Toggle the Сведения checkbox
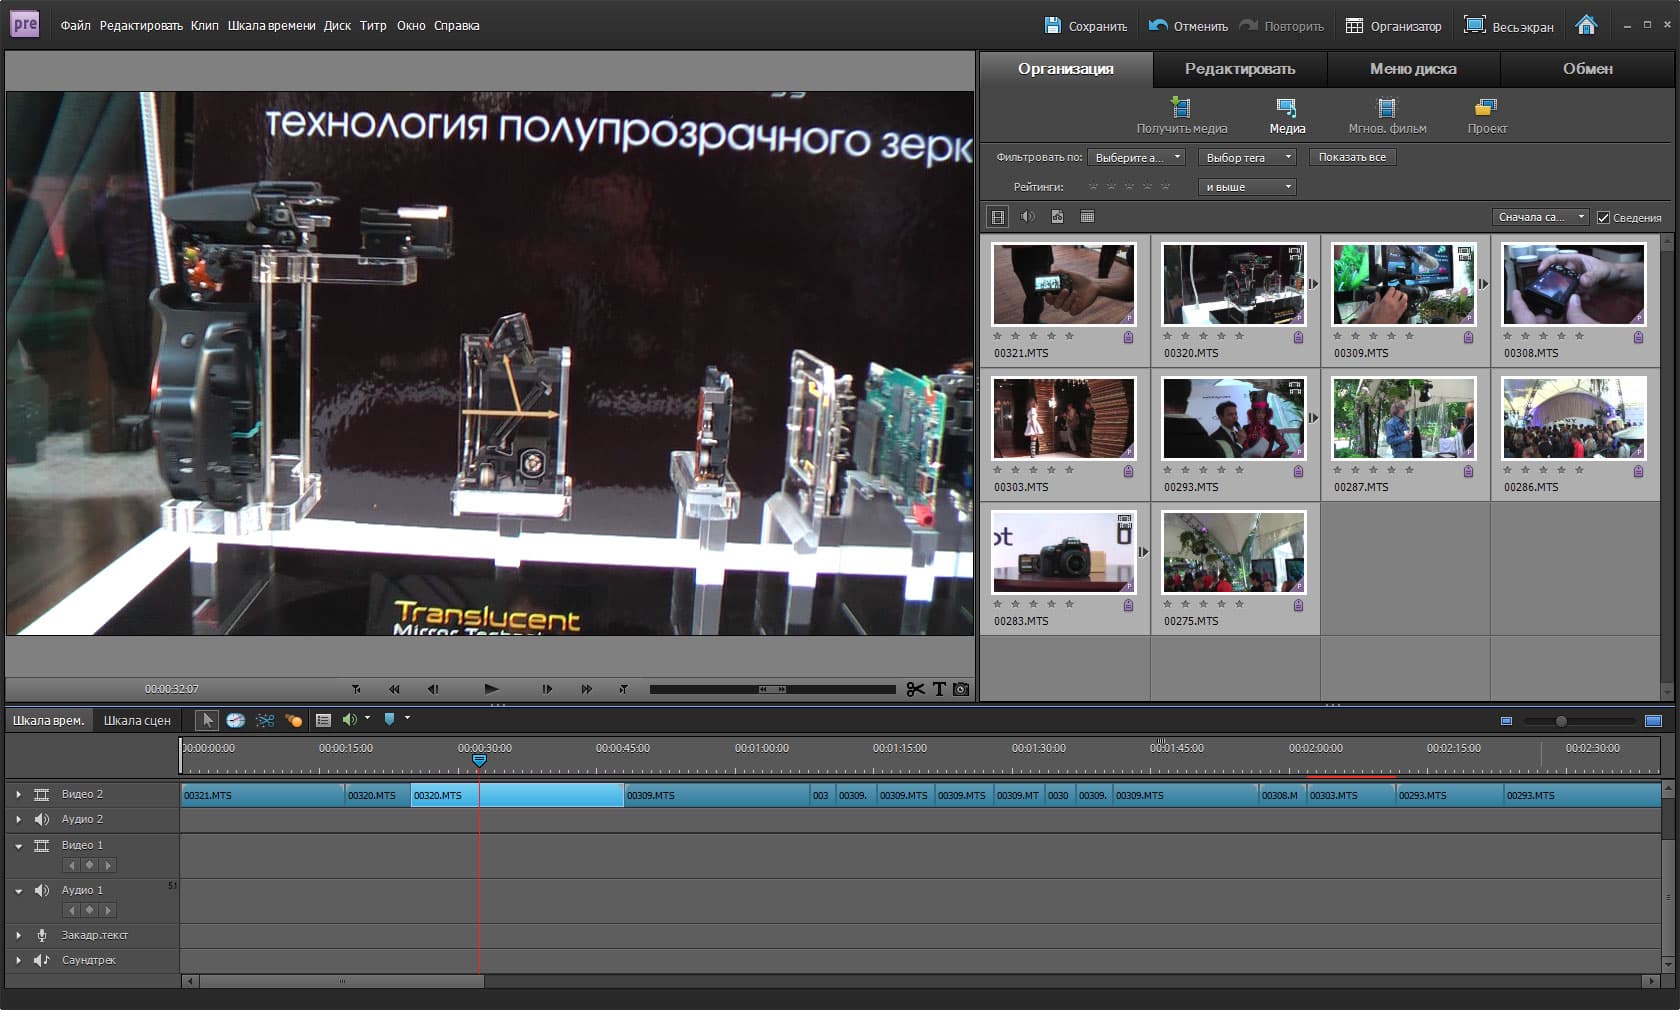Viewport: 1680px width, 1010px height. coord(1603,217)
